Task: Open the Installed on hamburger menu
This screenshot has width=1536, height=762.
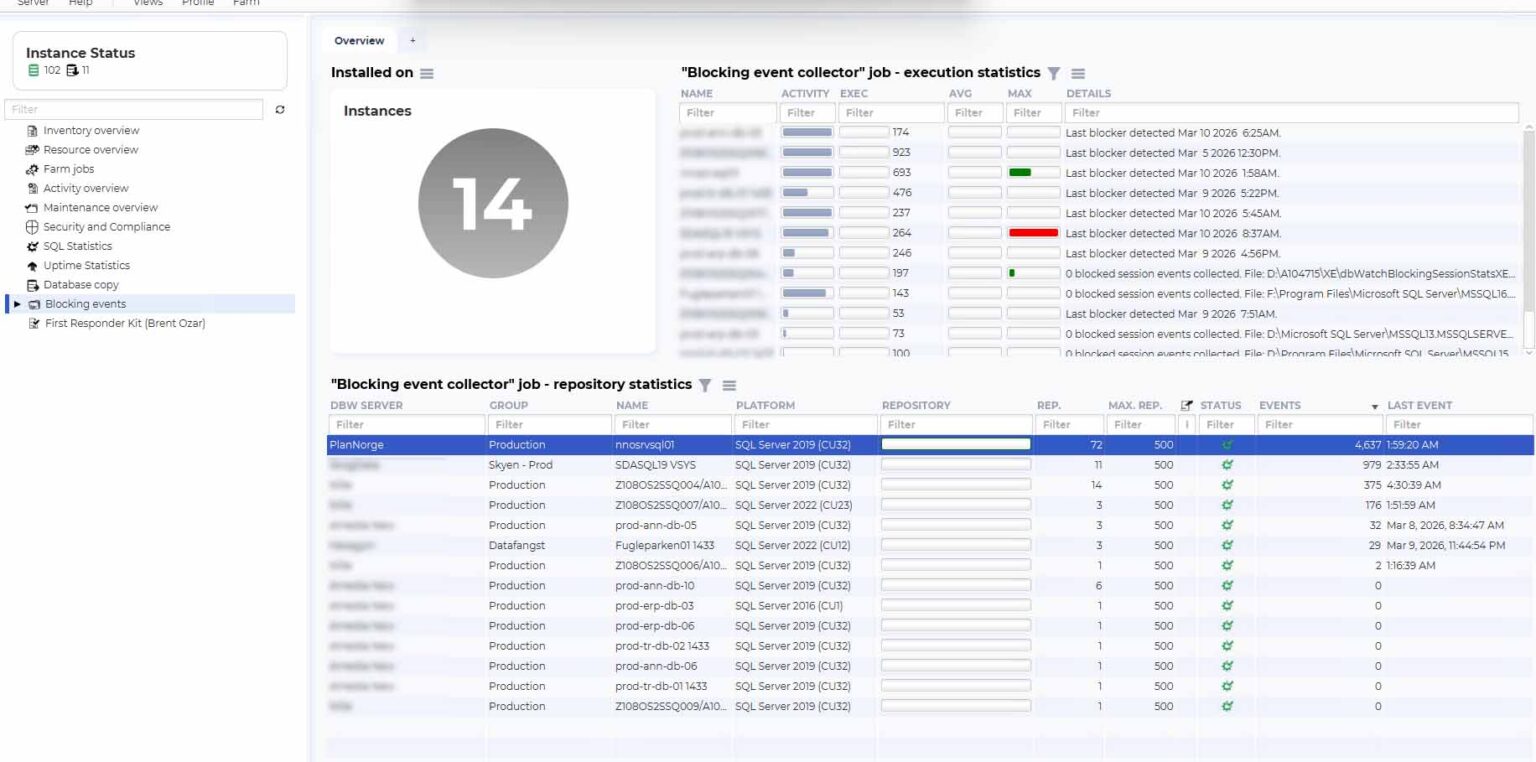Action: [427, 73]
